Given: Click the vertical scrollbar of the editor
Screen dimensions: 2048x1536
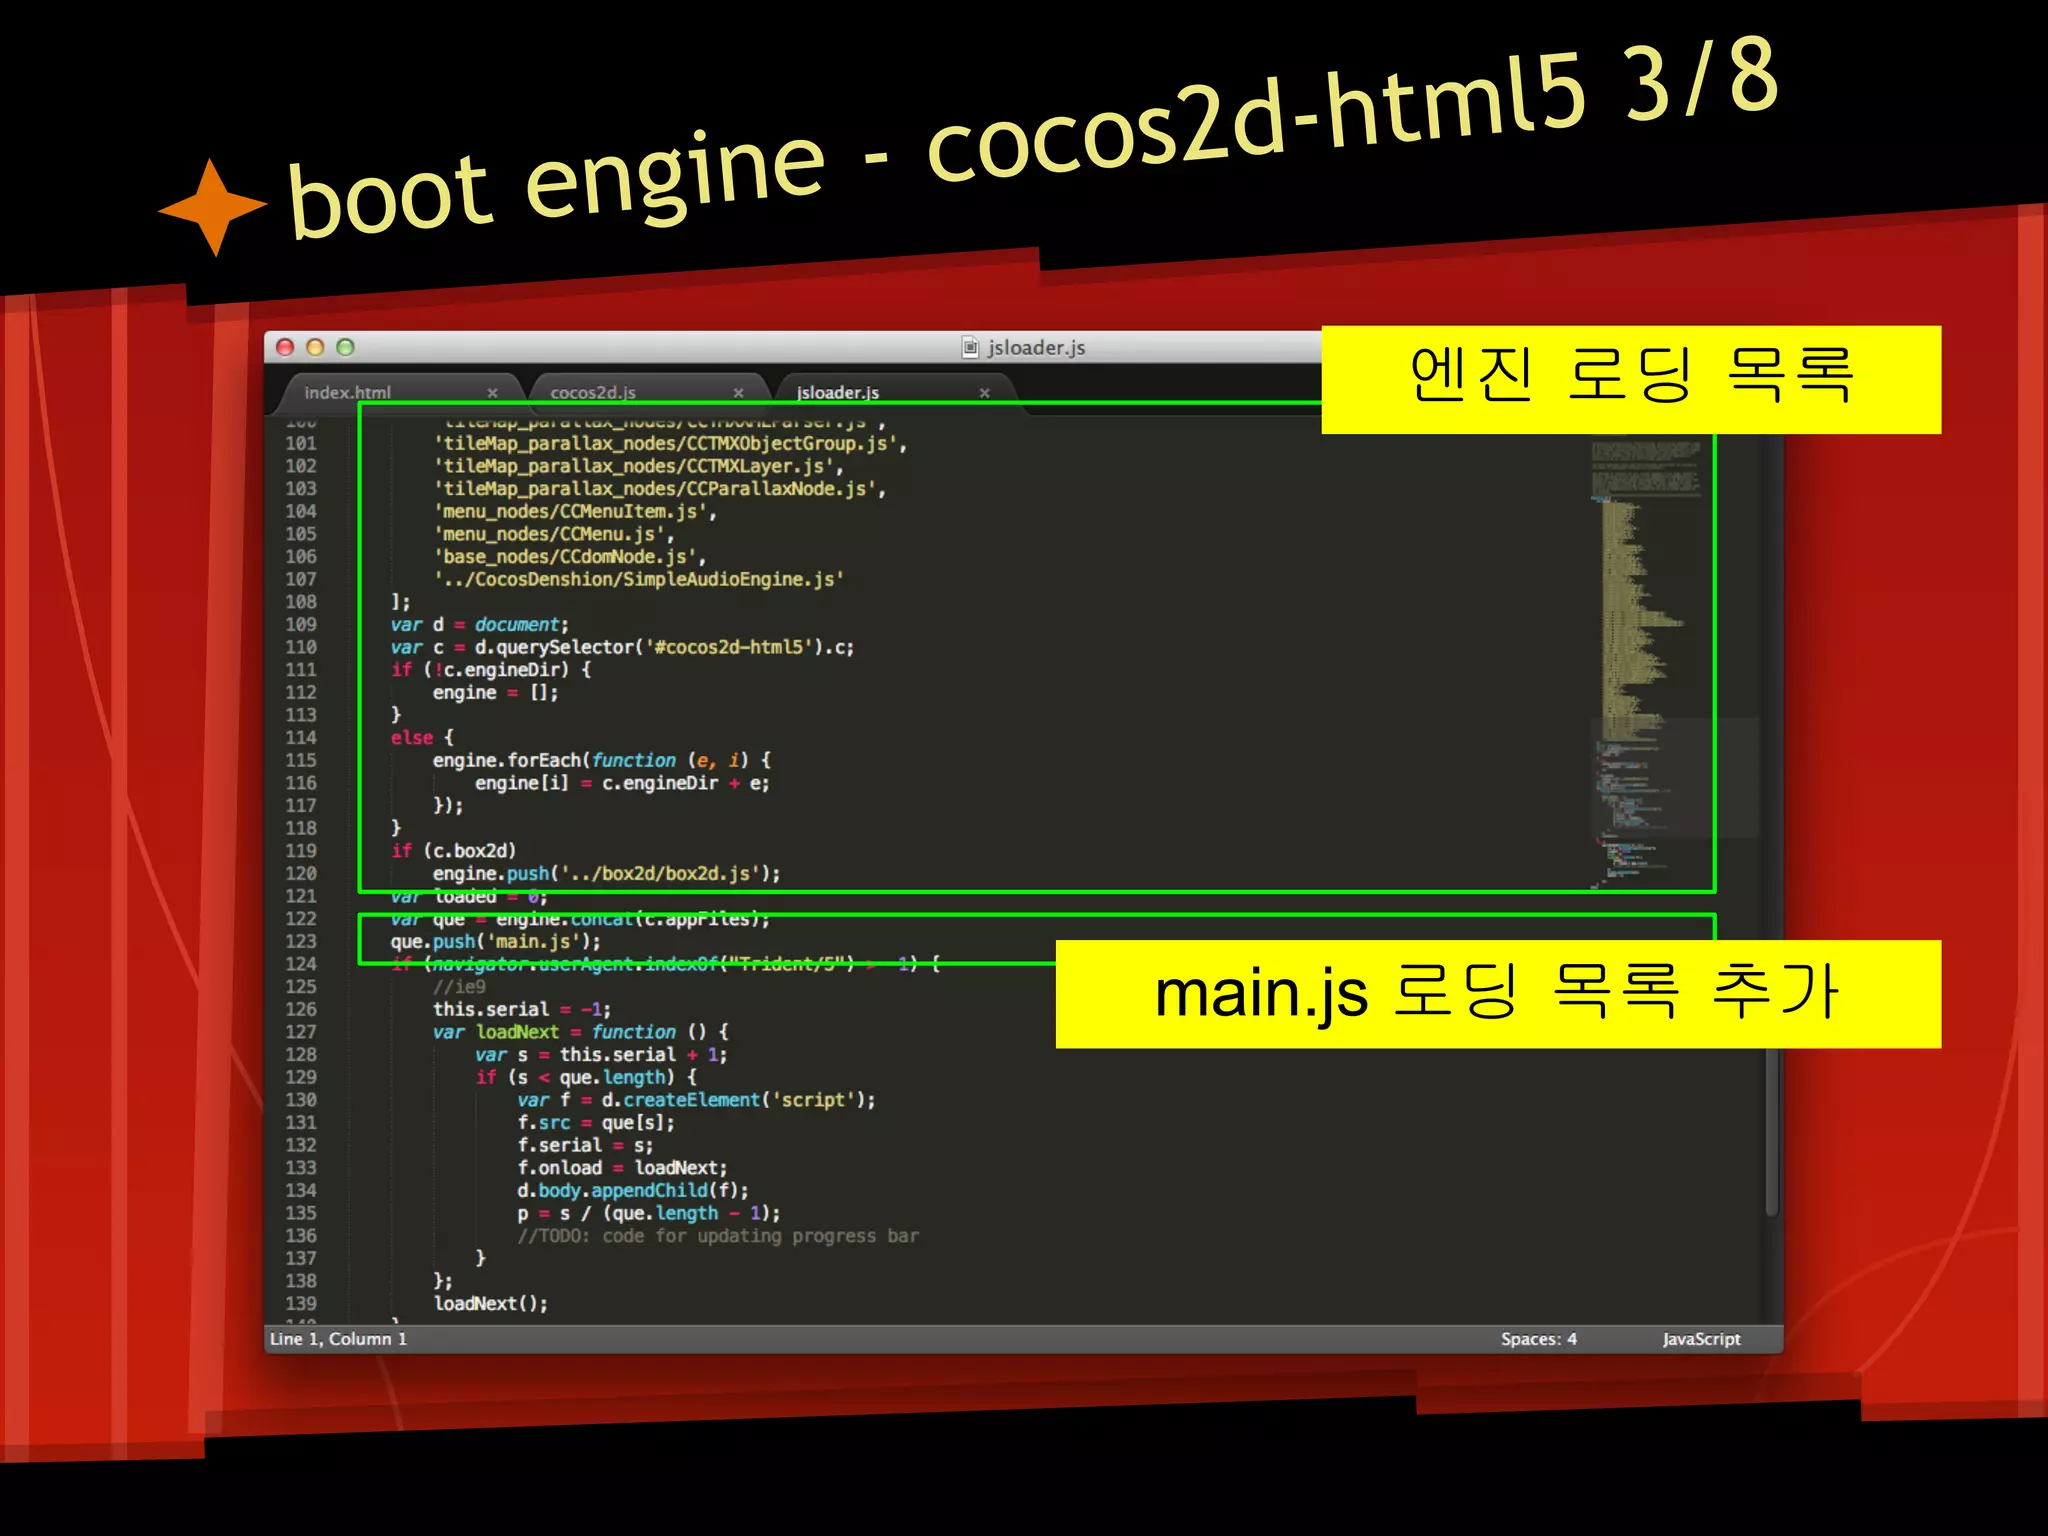Looking at the screenshot, I should 1771,1130.
